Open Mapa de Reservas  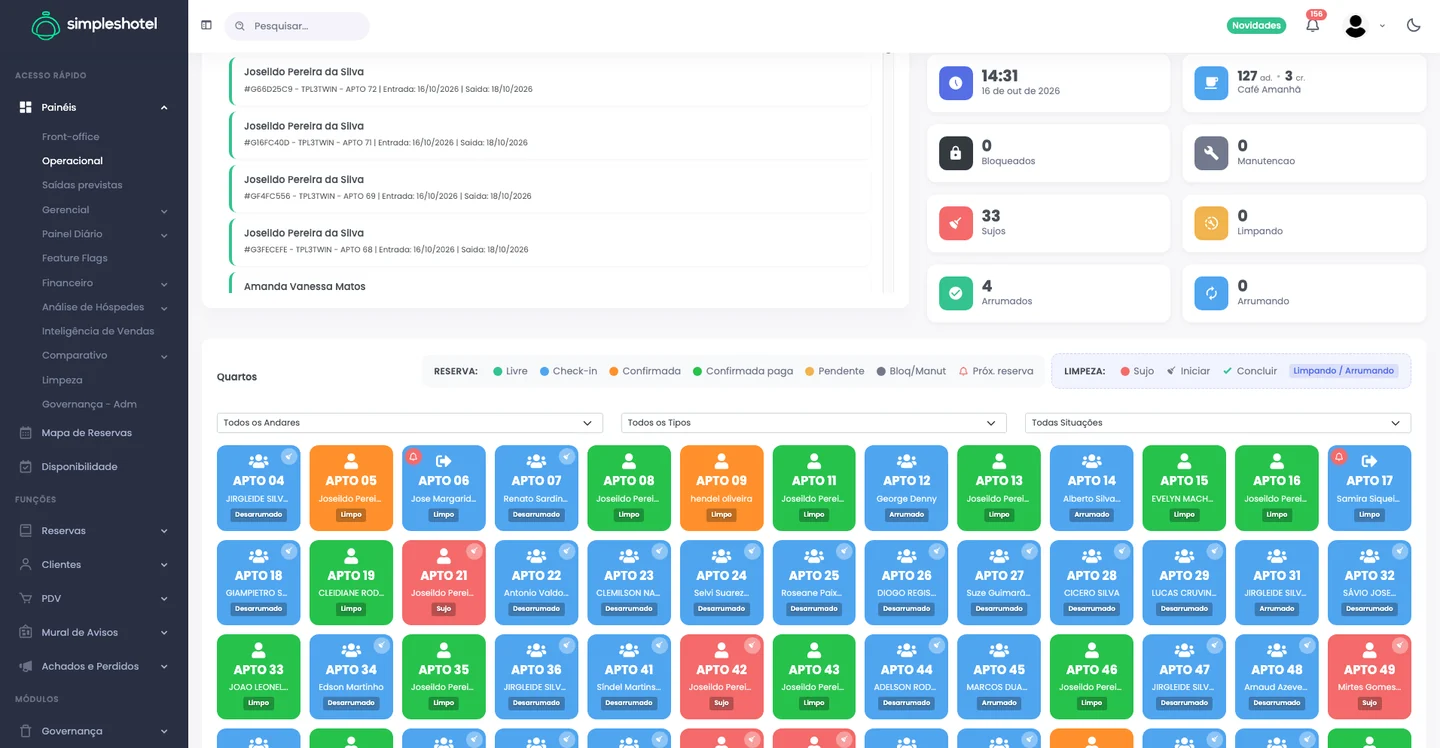[x=86, y=433]
